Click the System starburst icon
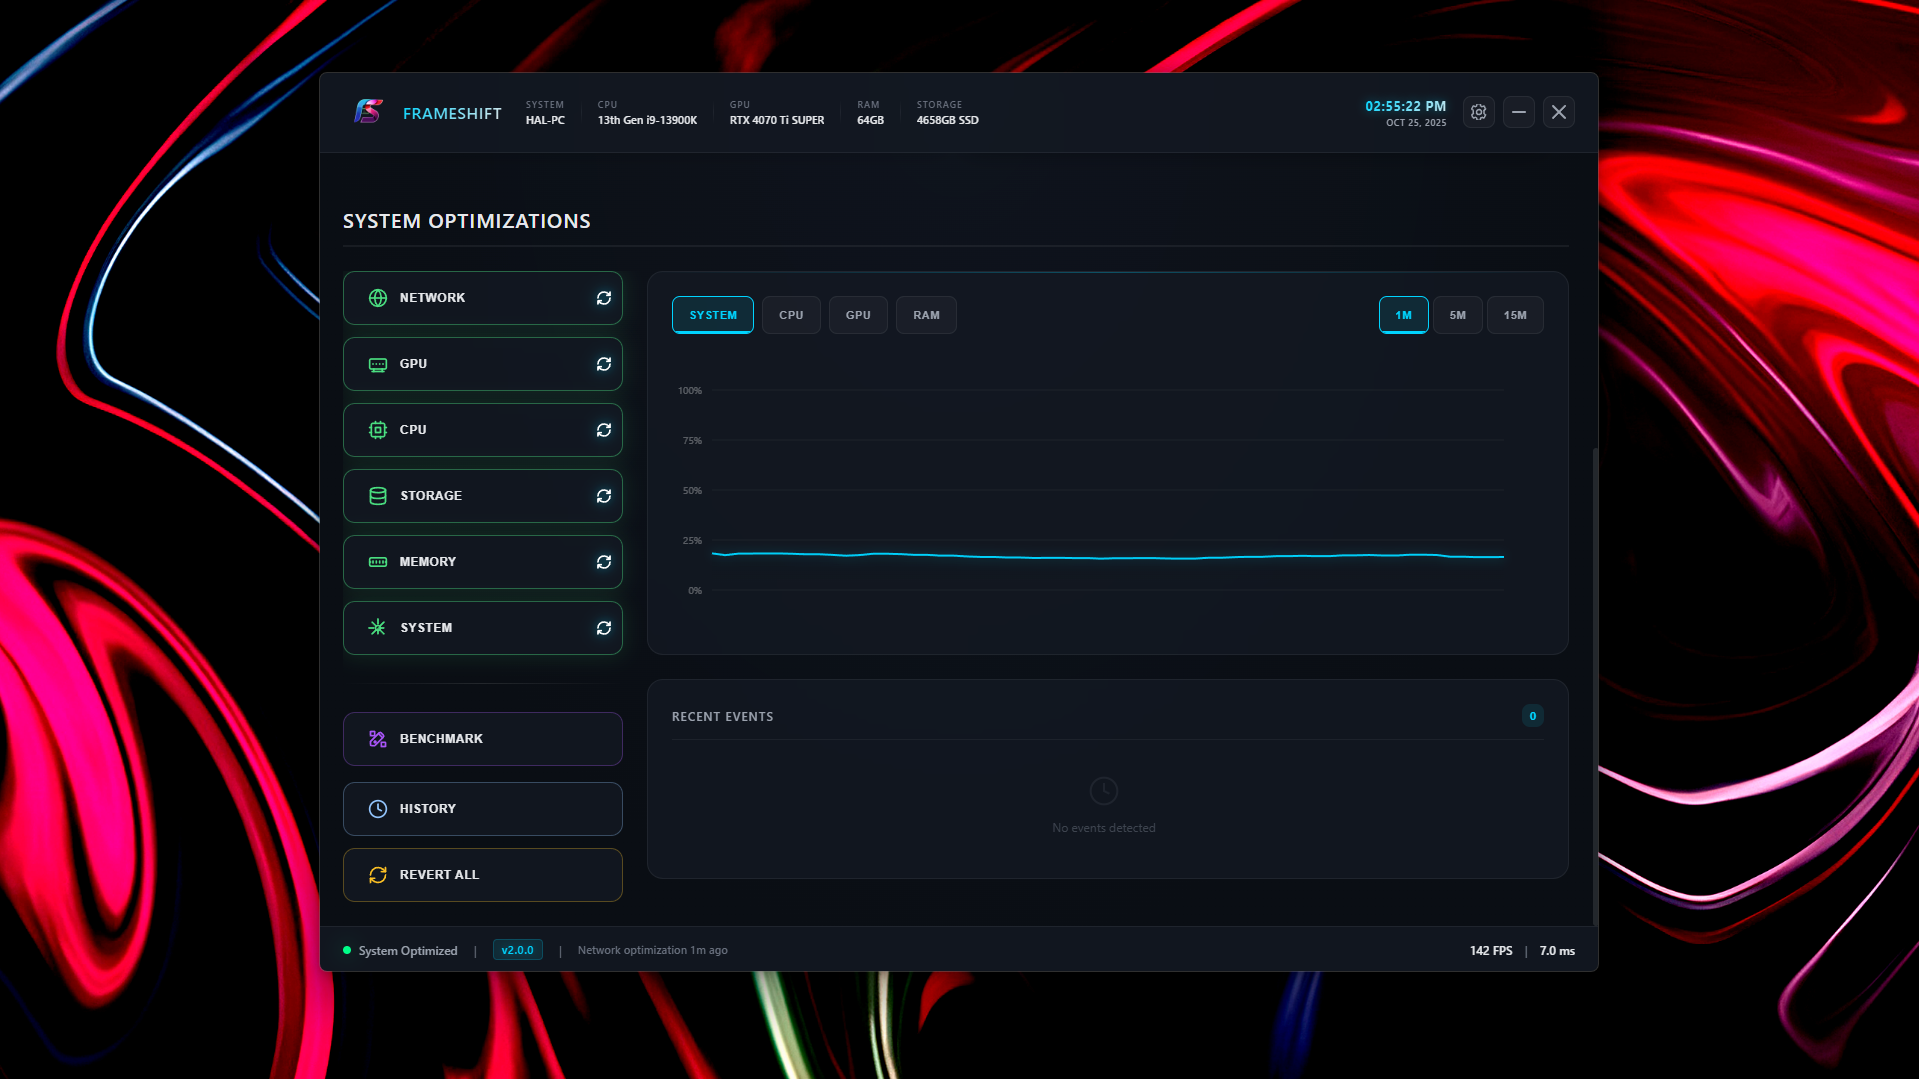 click(x=377, y=627)
